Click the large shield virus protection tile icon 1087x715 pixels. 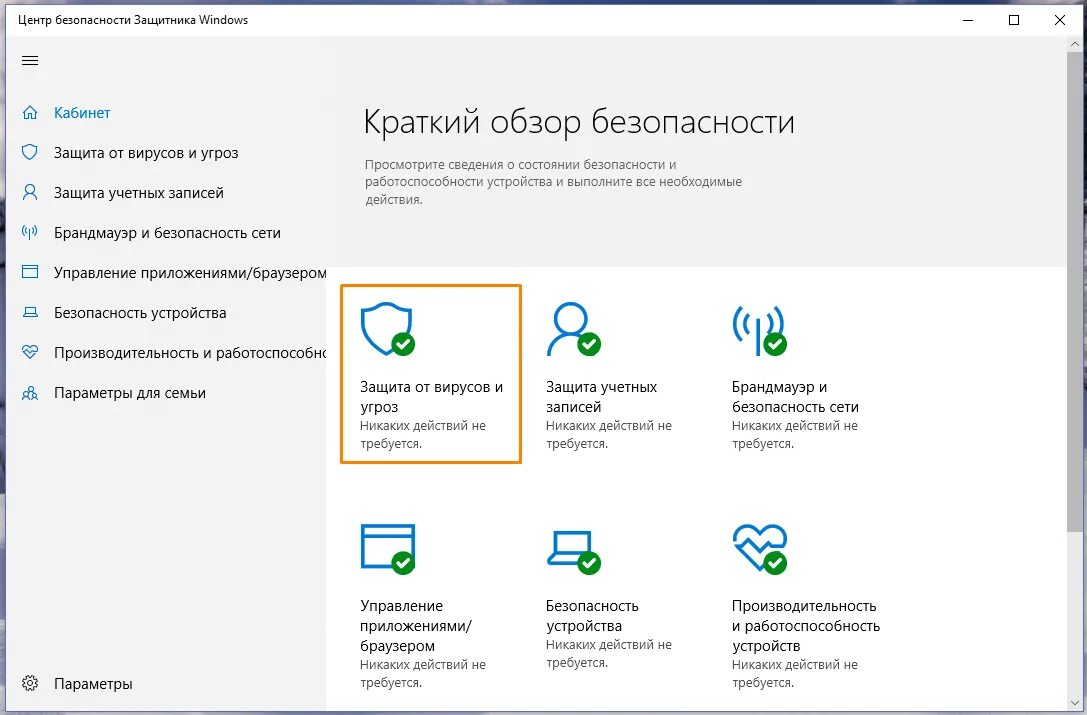coord(388,329)
